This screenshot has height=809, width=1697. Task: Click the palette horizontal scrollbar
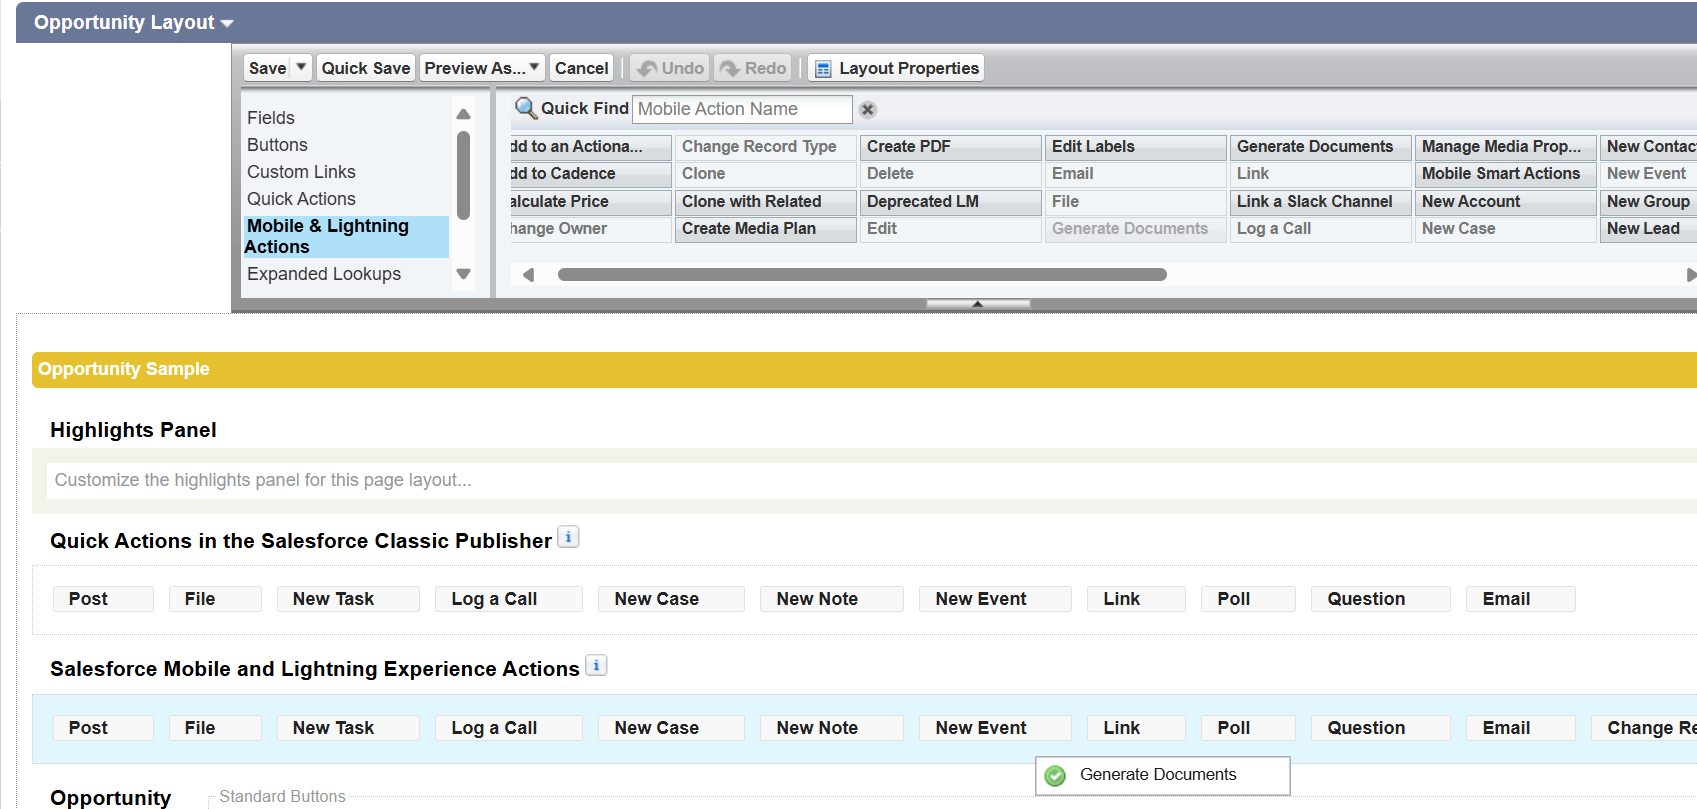(x=861, y=275)
